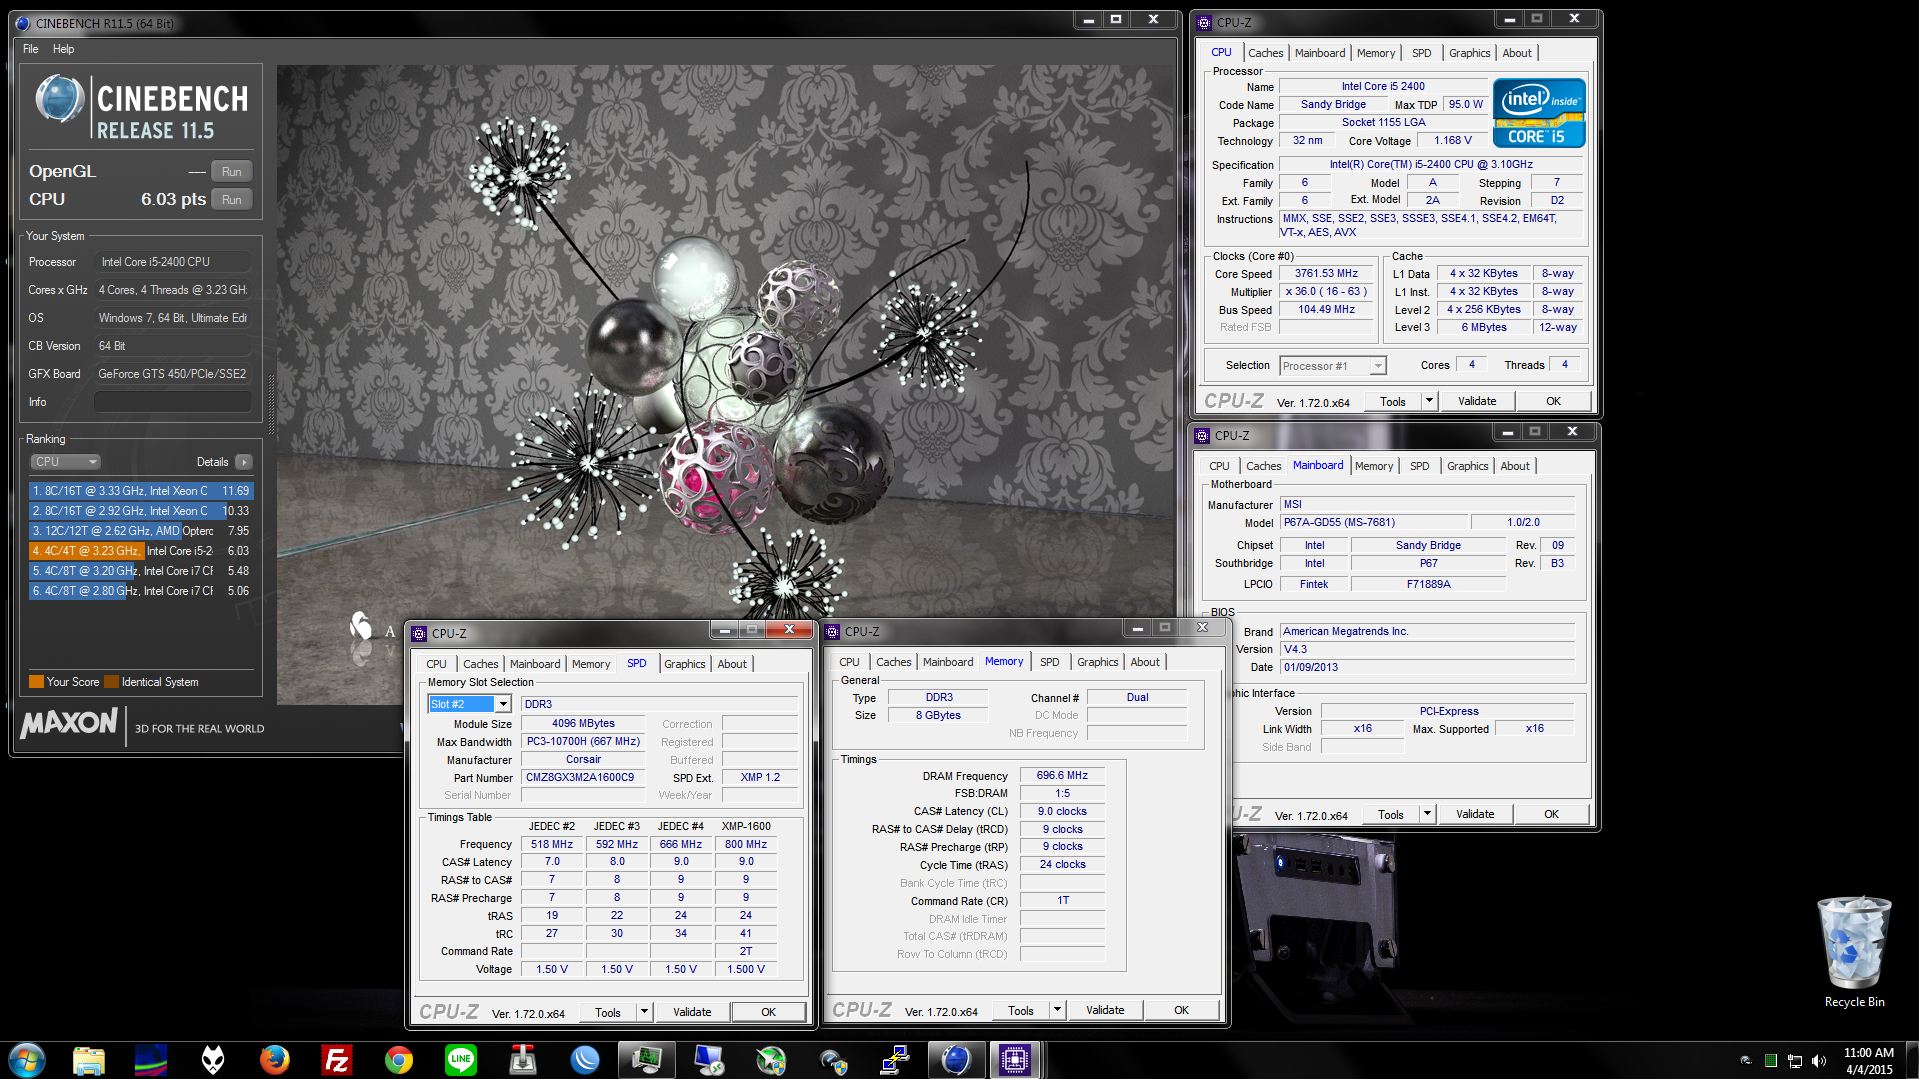Open the network tray icon
The image size is (1919, 1079).
[1795, 1061]
